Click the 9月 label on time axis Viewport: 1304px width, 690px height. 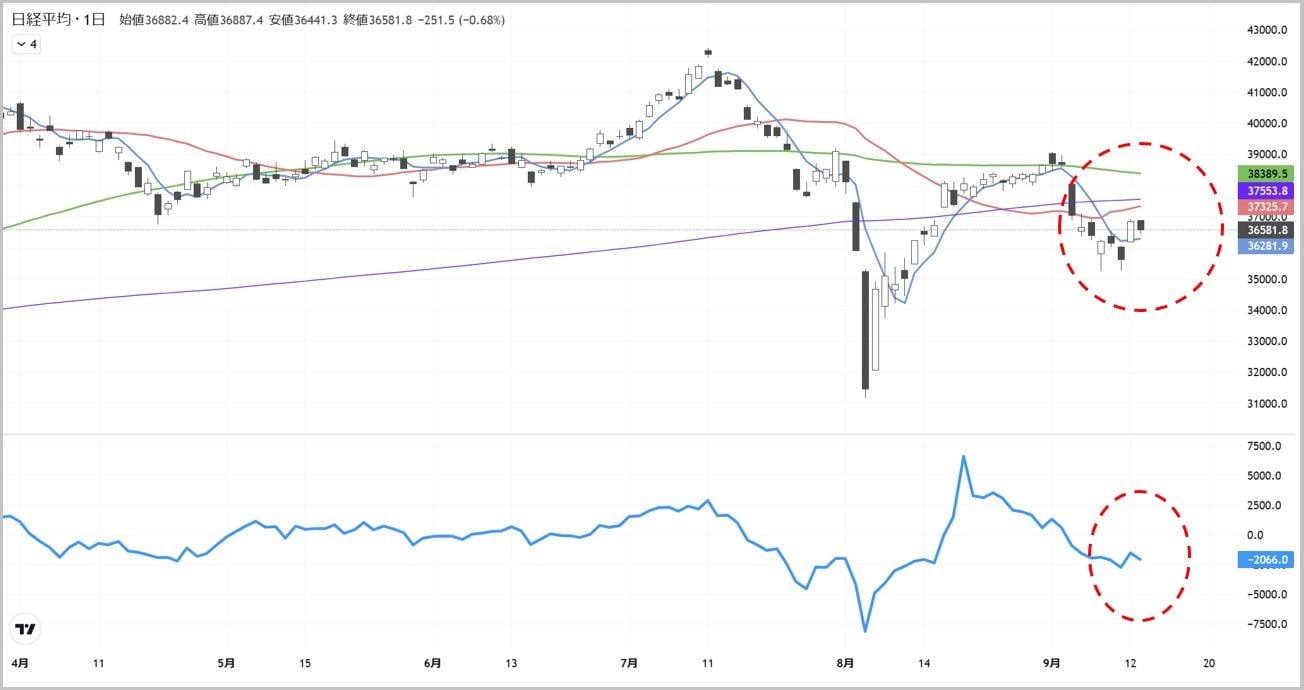click(1052, 662)
